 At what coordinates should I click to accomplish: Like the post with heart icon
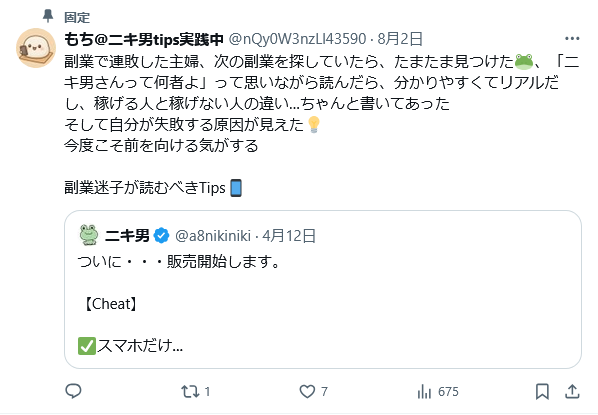(x=307, y=391)
